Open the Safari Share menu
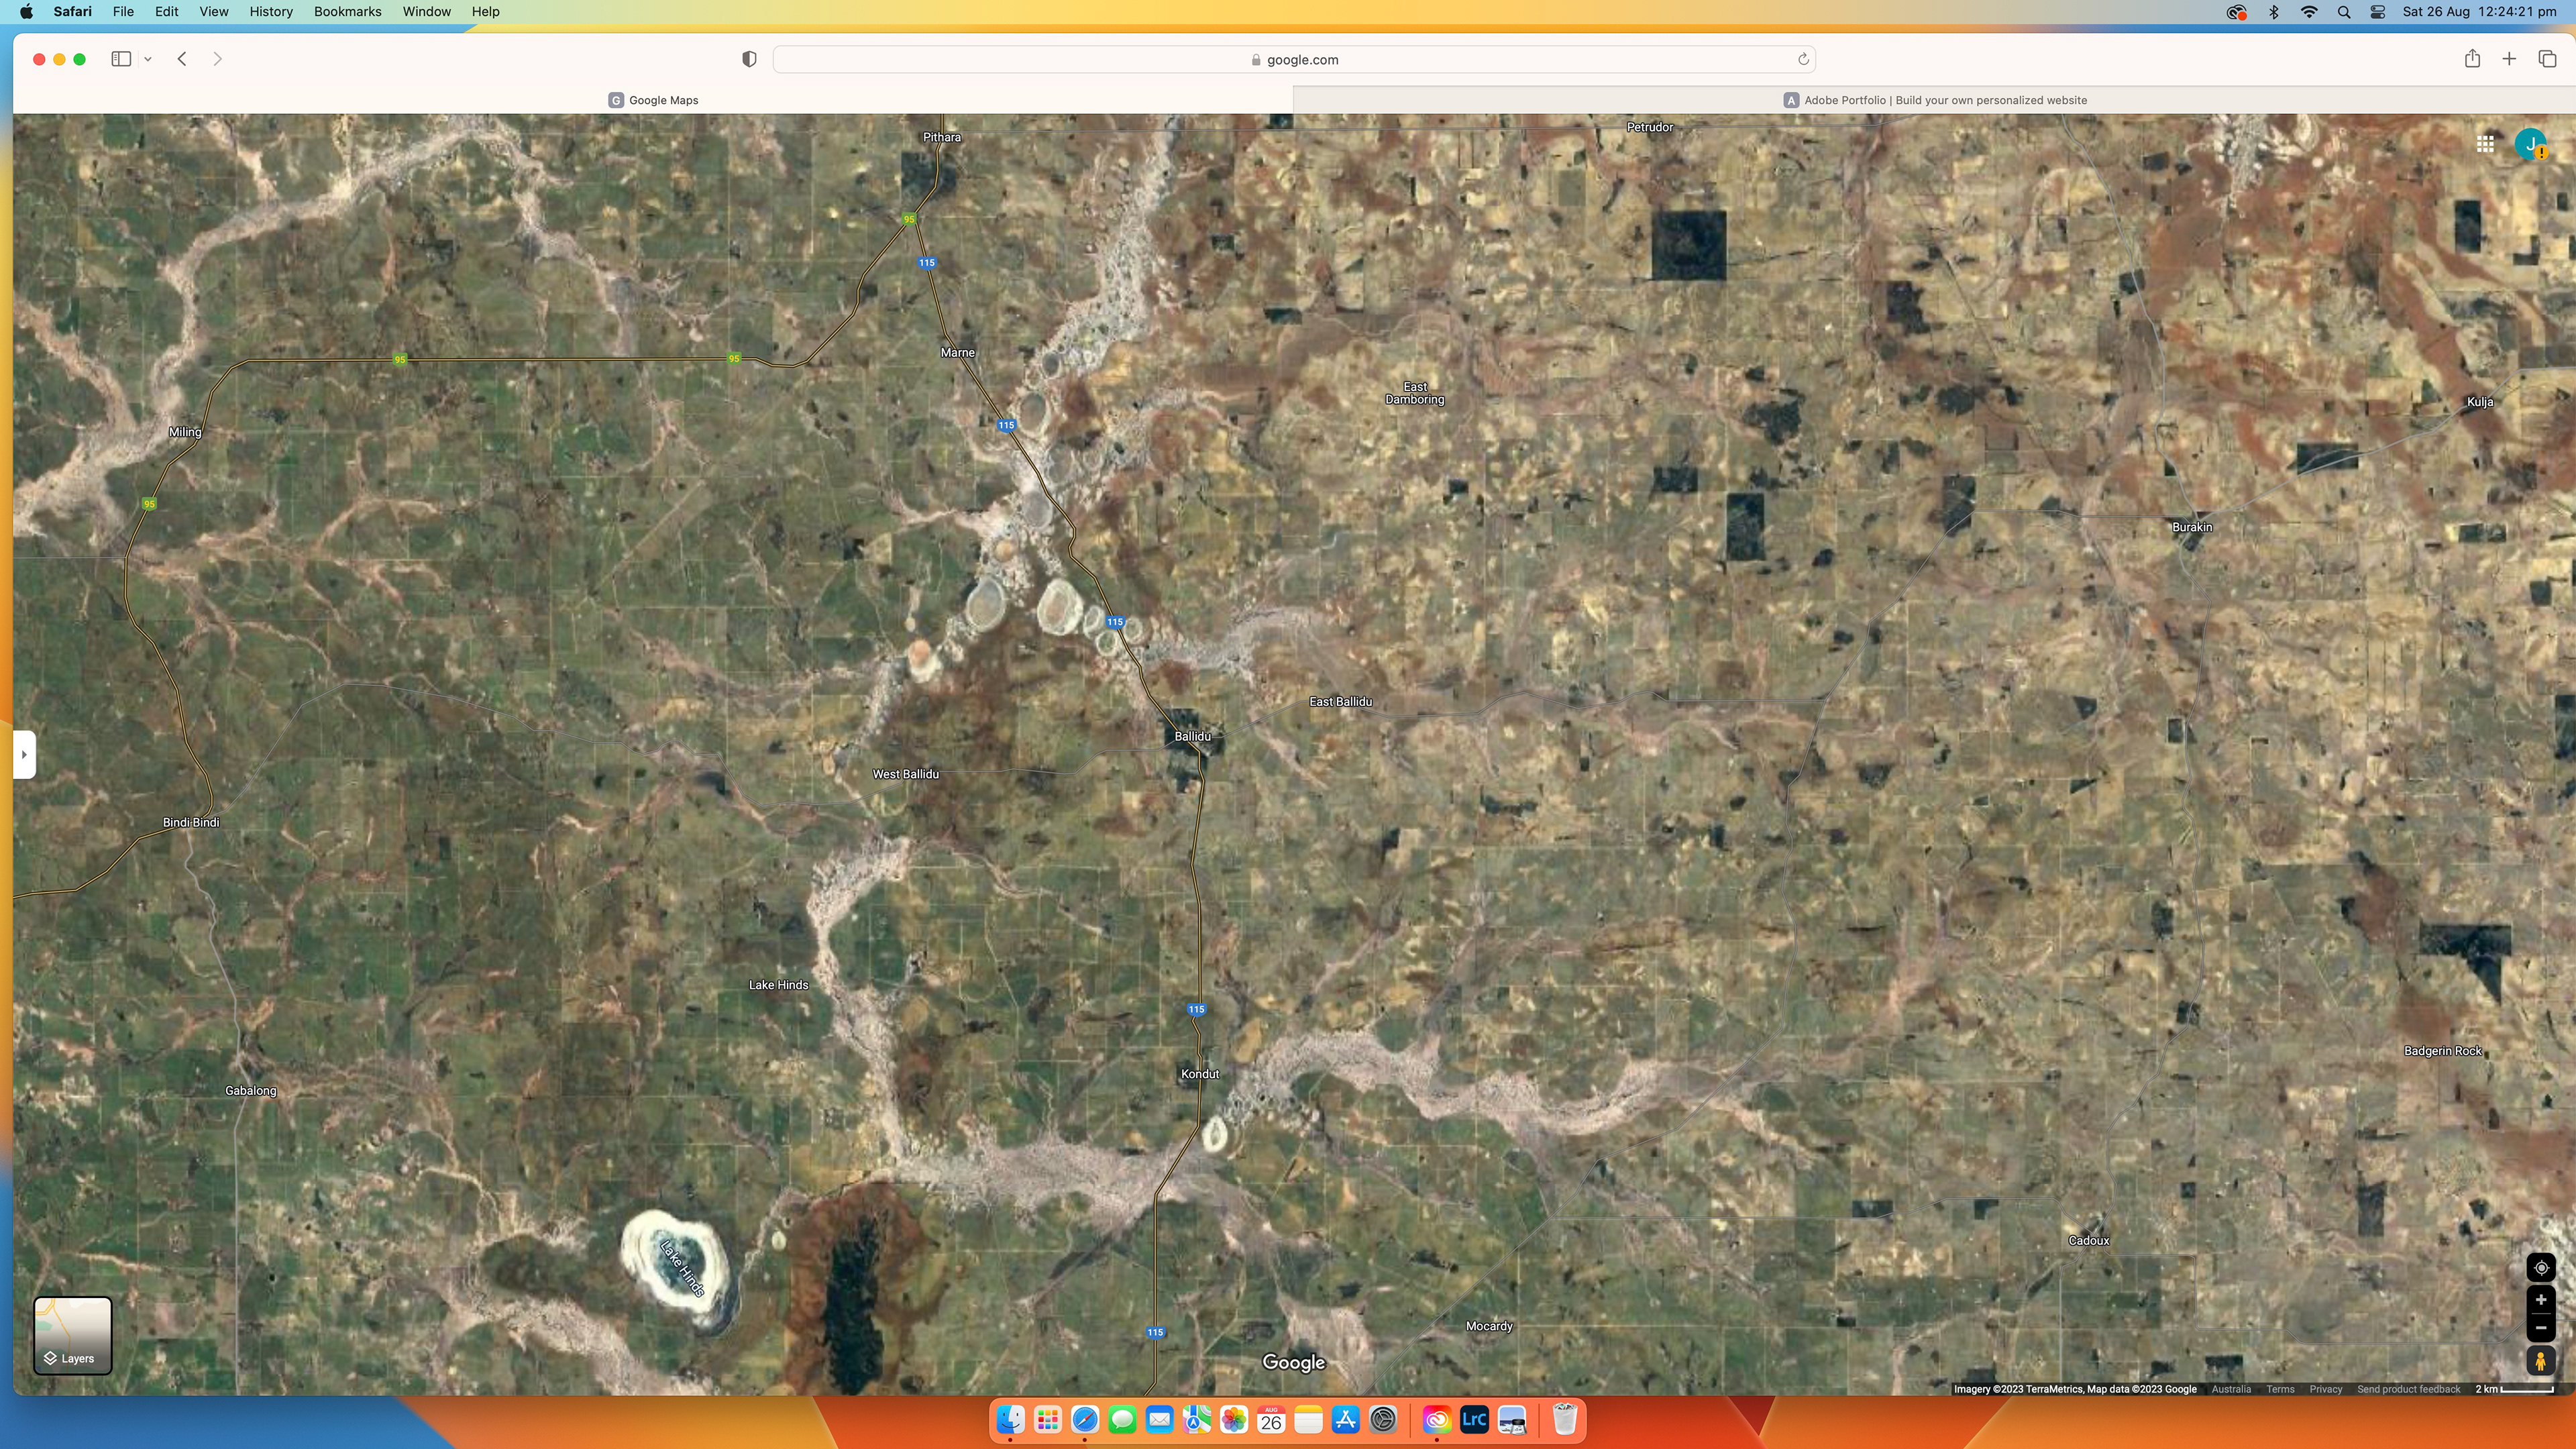Viewport: 2576px width, 1449px height. [x=2472, y=58]
